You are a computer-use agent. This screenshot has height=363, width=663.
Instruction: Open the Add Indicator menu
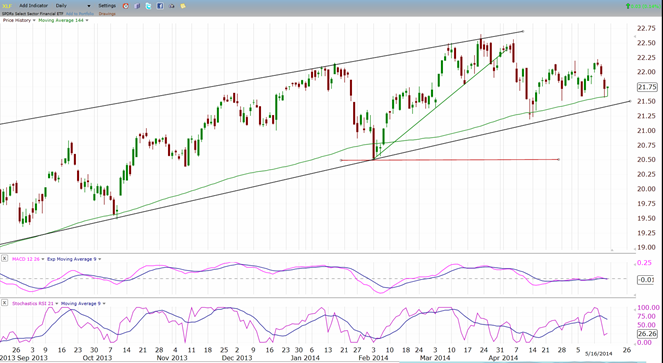tap(33, 6)
